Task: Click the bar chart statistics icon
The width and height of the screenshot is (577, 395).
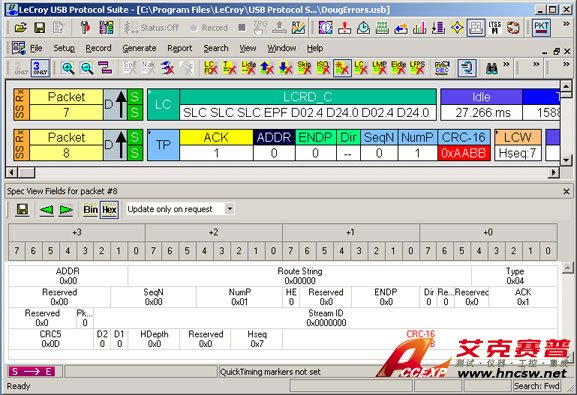Action: (x=420, y=28)
